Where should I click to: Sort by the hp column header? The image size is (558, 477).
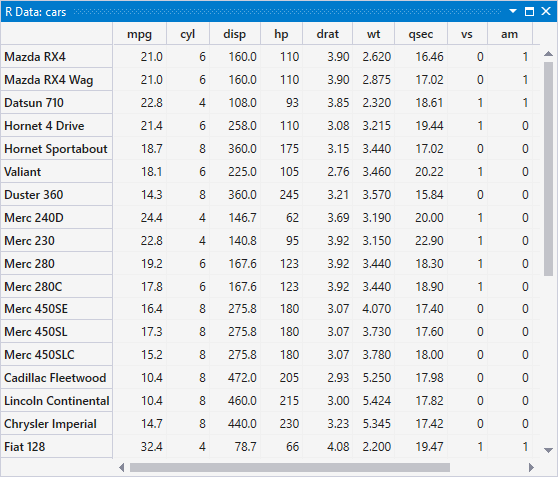click(281, 34)
